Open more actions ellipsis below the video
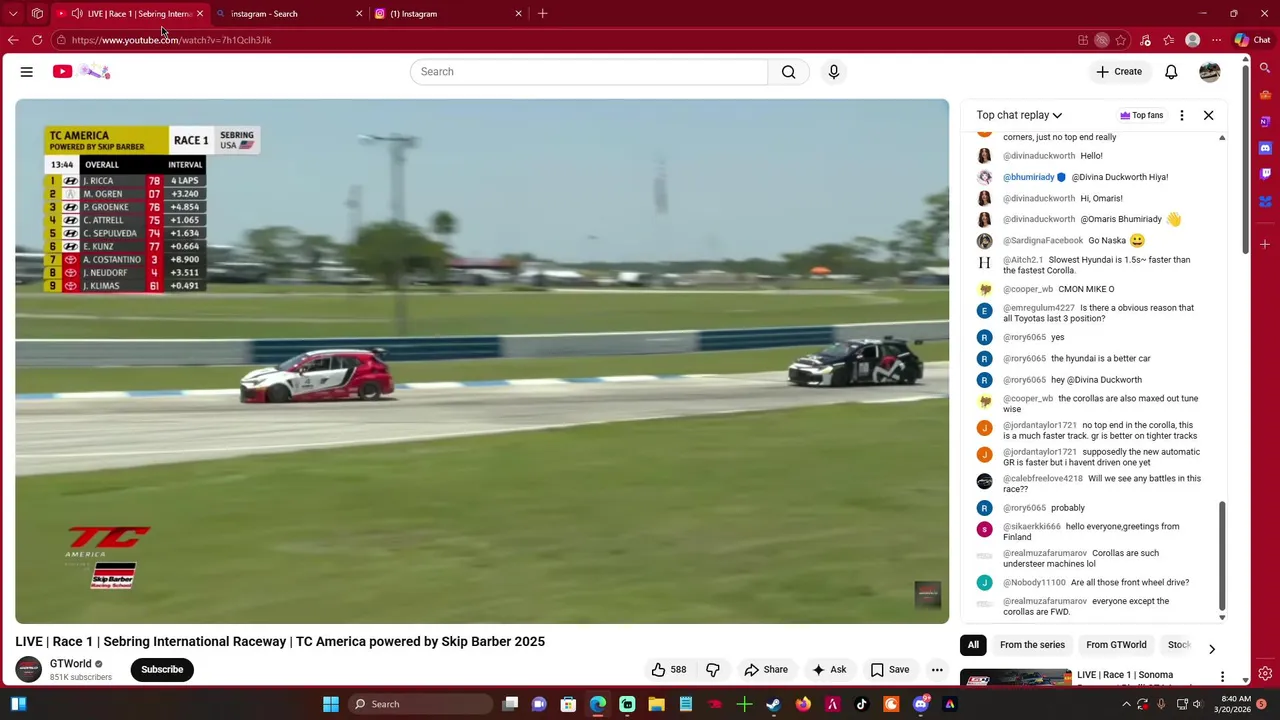This screenshot has height=720, width=1280. pos(937,670)
